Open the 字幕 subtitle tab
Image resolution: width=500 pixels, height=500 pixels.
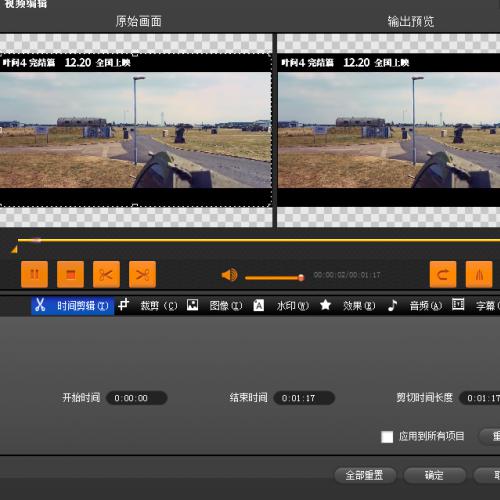pyautogui.click(x=476, y=306)
